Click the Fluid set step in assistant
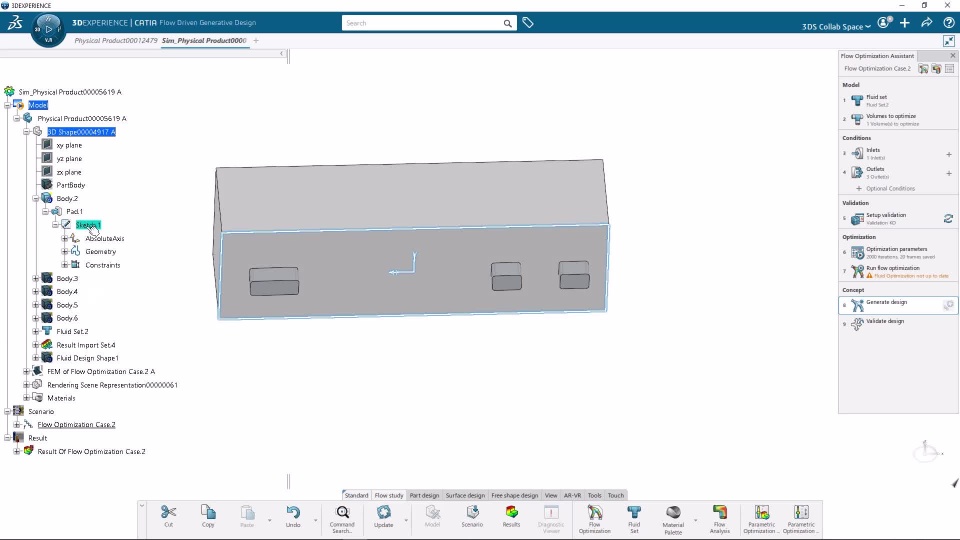This screenshot has width=960, height=540. click(x=898, y=100)
